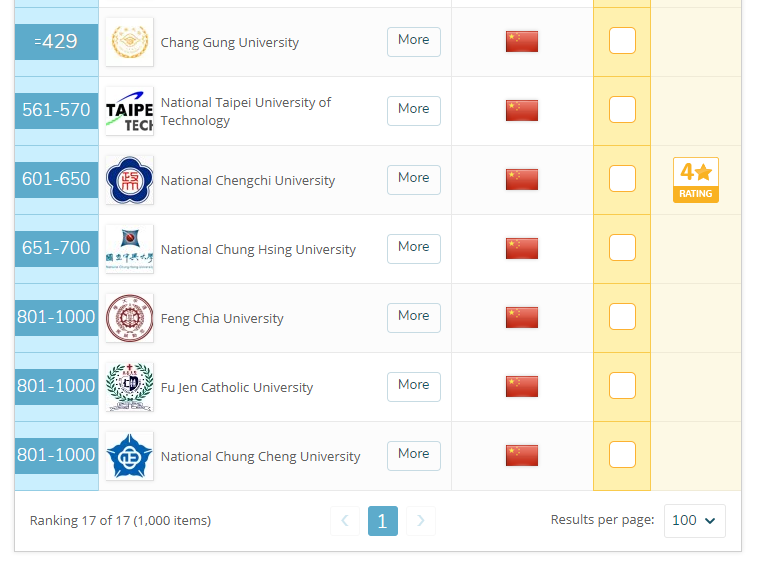Open the results per page dropdown

tap(694, 520)
